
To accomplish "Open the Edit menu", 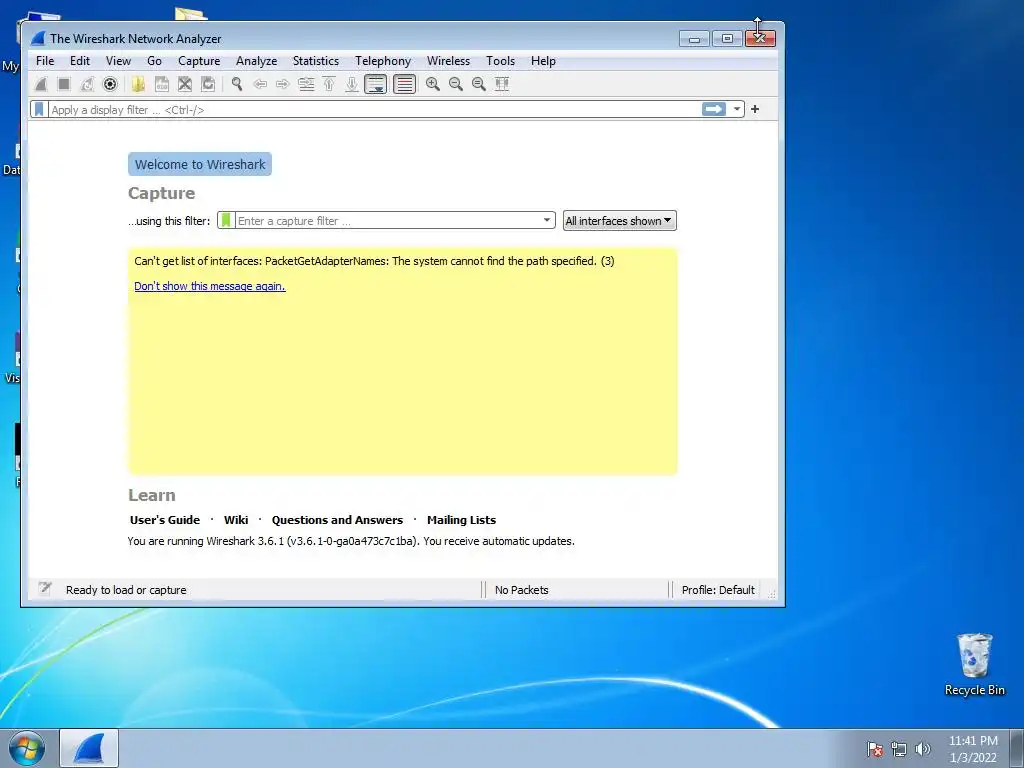I will pyautogui.click(x=80, y=61).
